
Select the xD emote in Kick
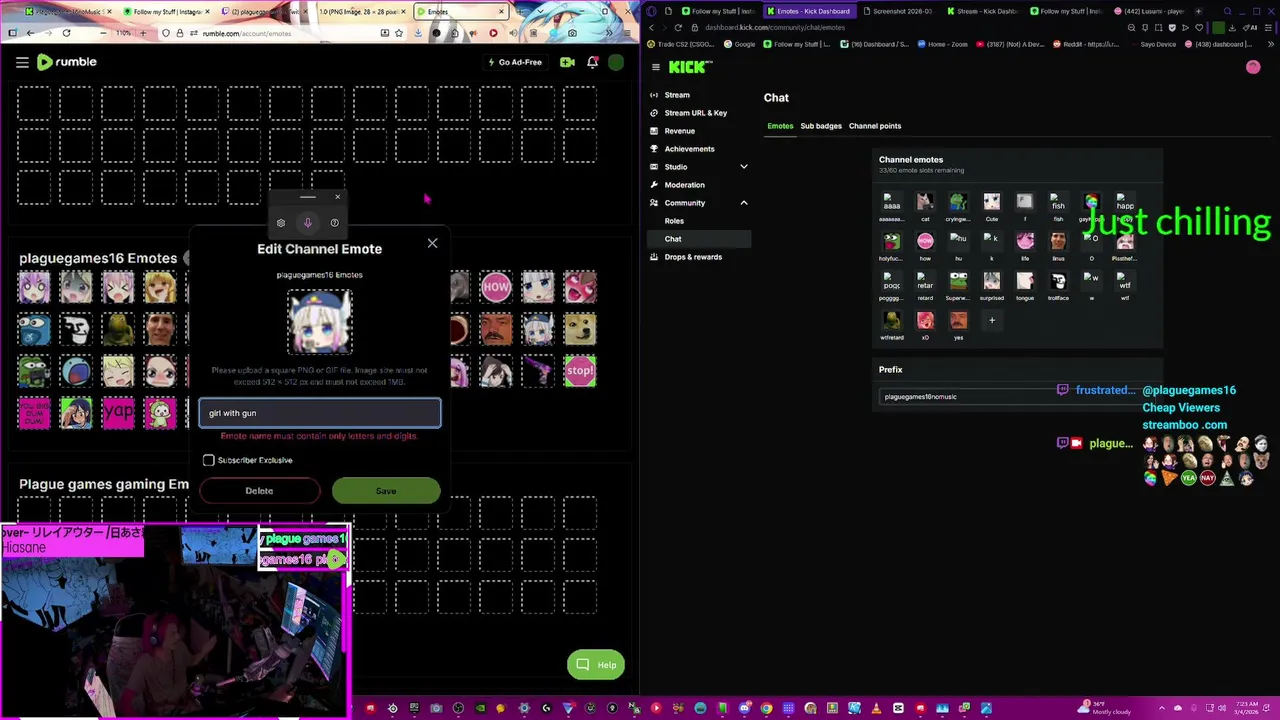pos(925,321)
